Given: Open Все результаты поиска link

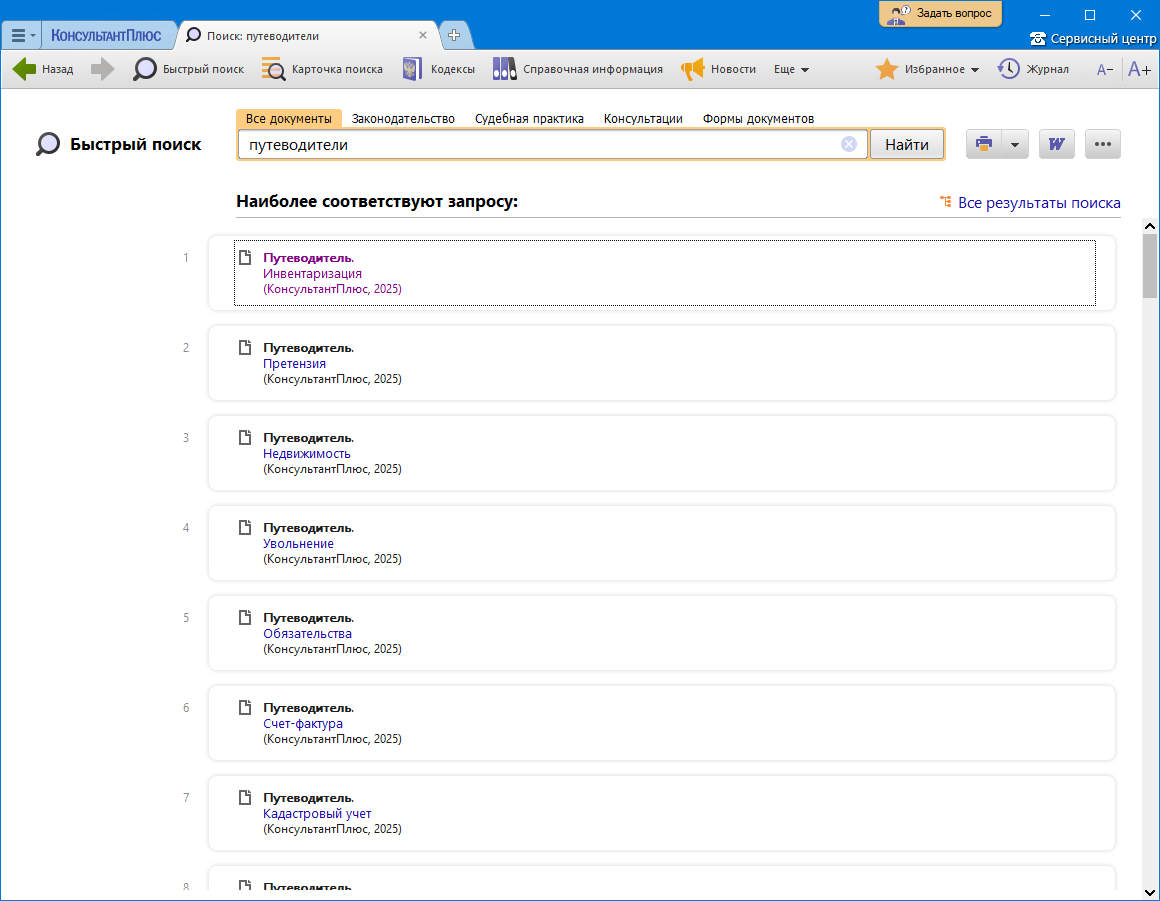Looking at the screenshot, I should [x=1038, y=202].
